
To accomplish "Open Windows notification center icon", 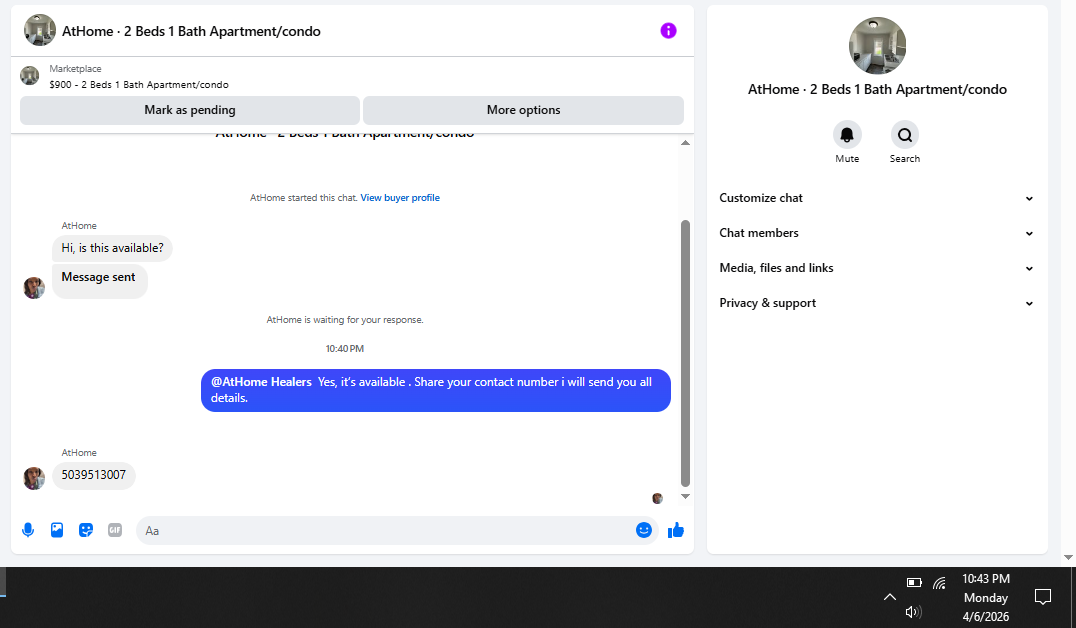I will [x=1042, y=597].
